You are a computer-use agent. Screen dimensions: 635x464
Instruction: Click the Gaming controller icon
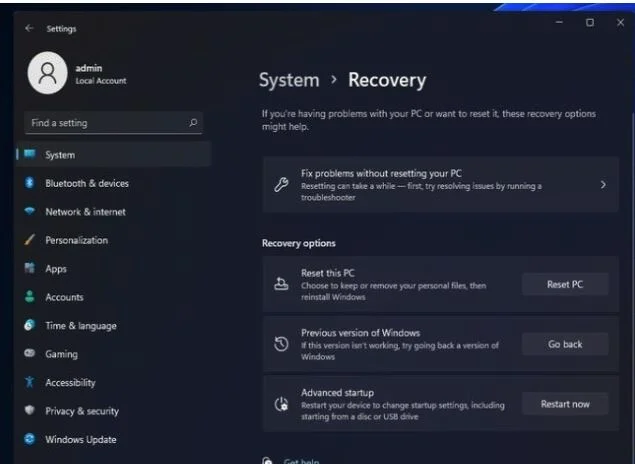point(30,353)
